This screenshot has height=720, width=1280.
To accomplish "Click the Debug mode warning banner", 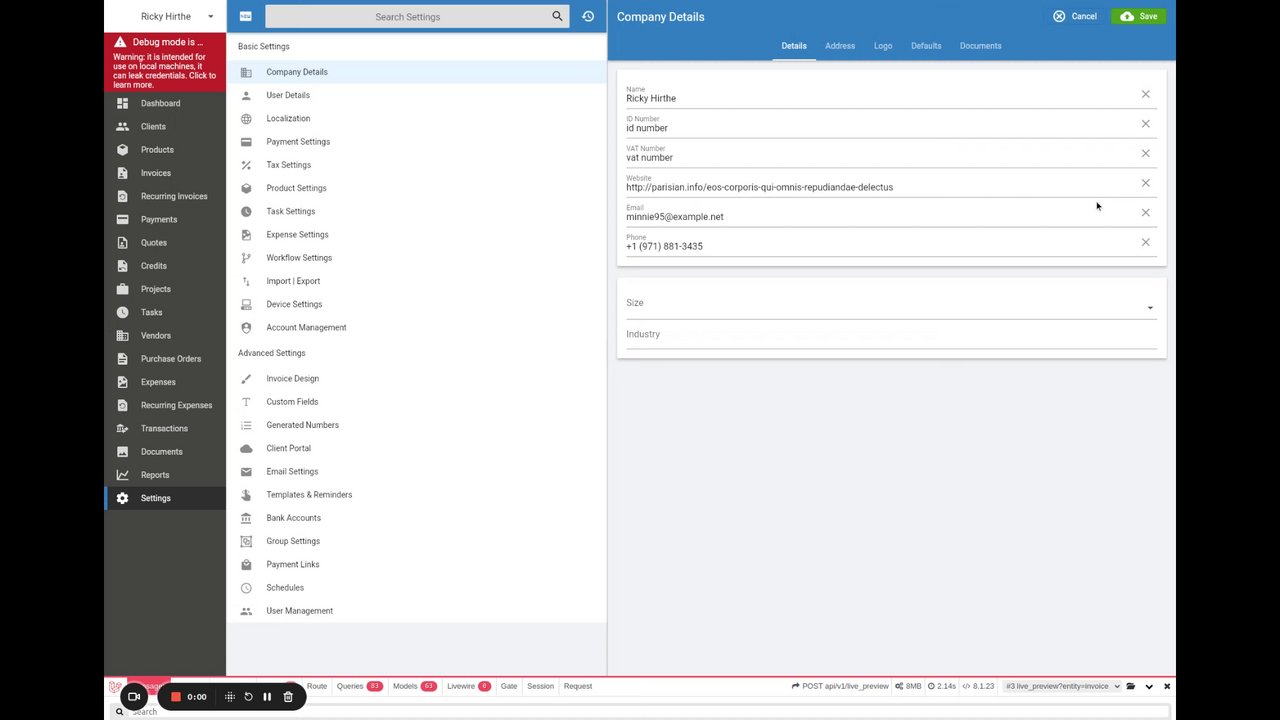I will coord(165,63).
